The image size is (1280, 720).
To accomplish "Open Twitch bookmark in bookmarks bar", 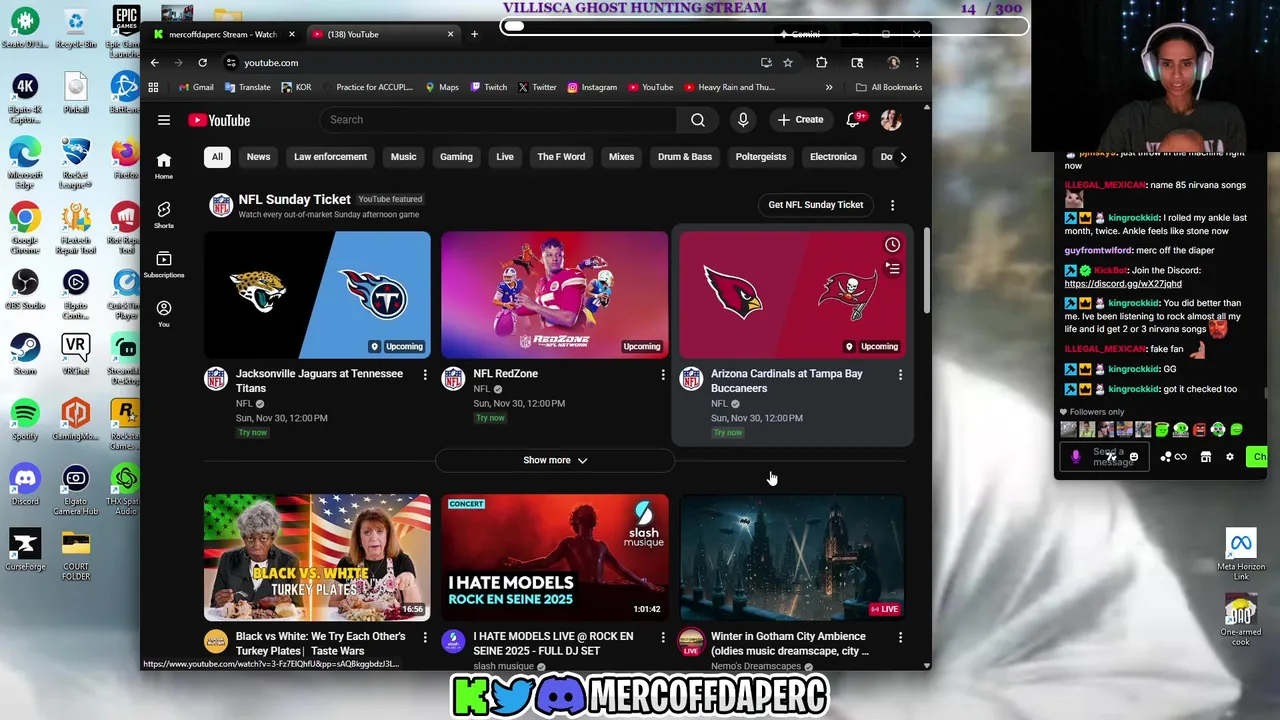I will click(488, 87).
